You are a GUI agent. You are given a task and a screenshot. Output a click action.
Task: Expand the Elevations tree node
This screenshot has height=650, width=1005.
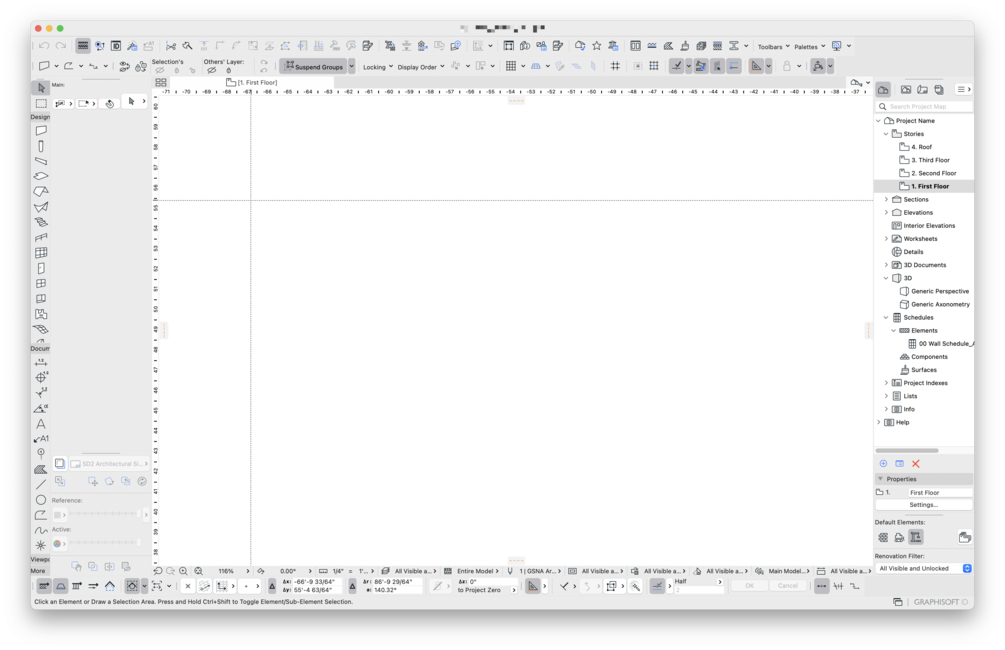tap(886, 212)
